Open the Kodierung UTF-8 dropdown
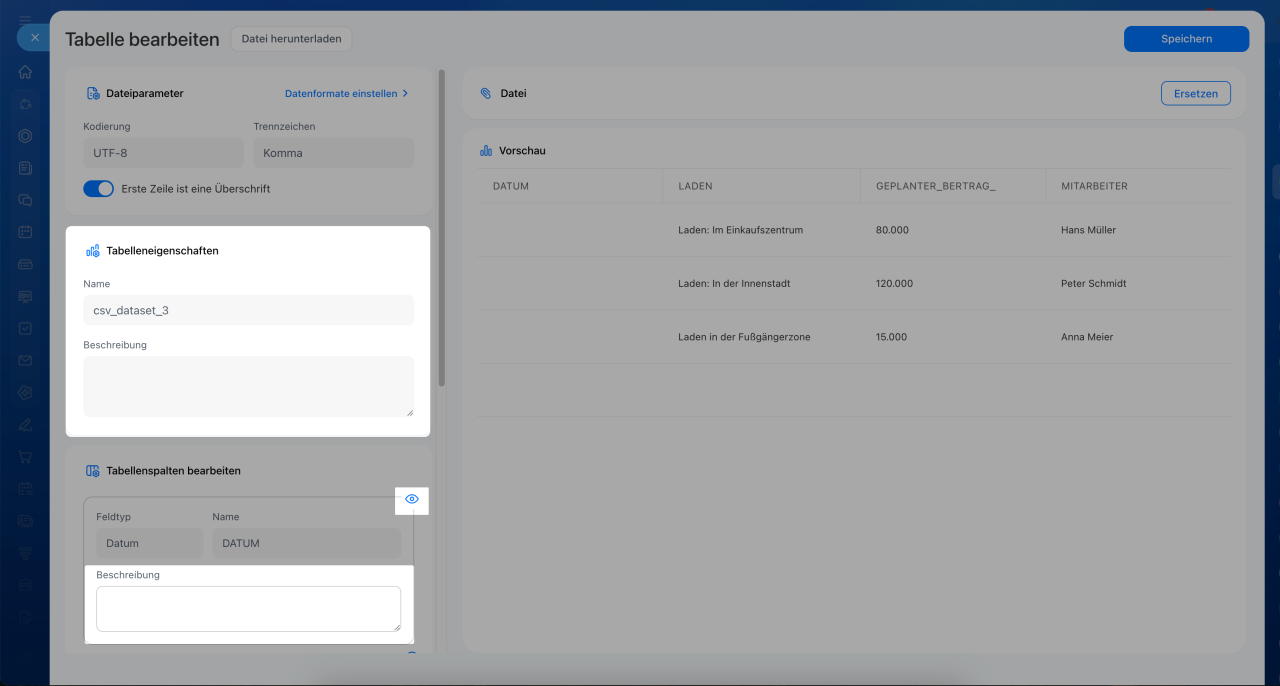 [x=163, y=153]
